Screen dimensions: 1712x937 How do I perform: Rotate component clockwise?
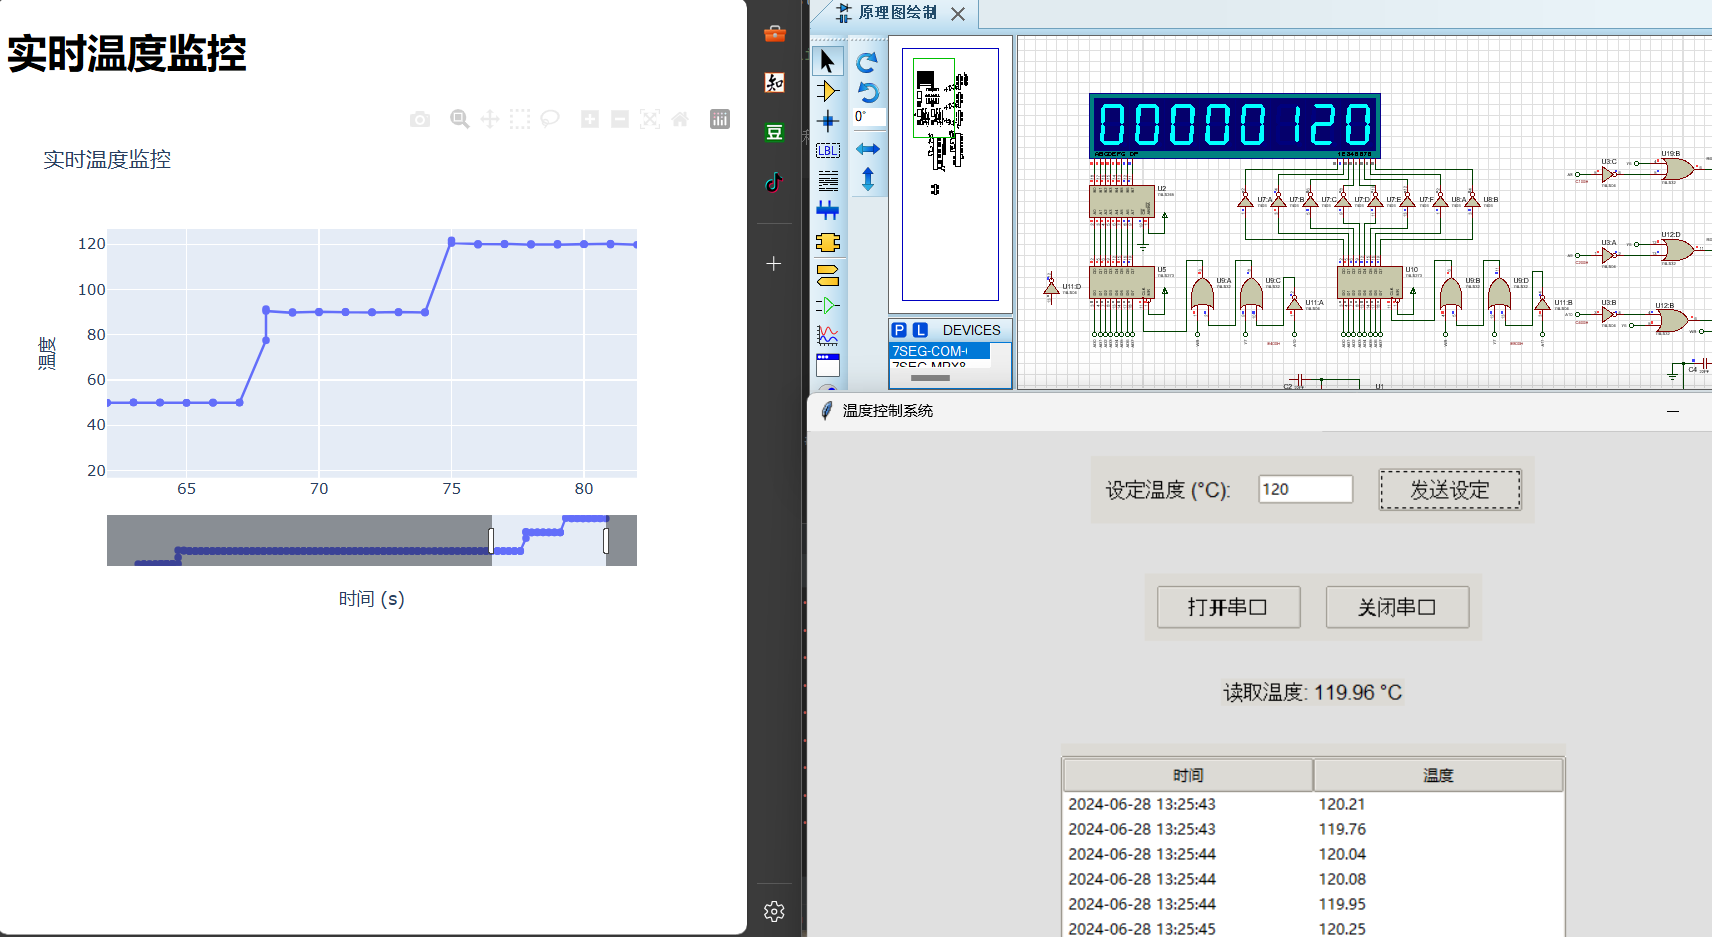867,62
